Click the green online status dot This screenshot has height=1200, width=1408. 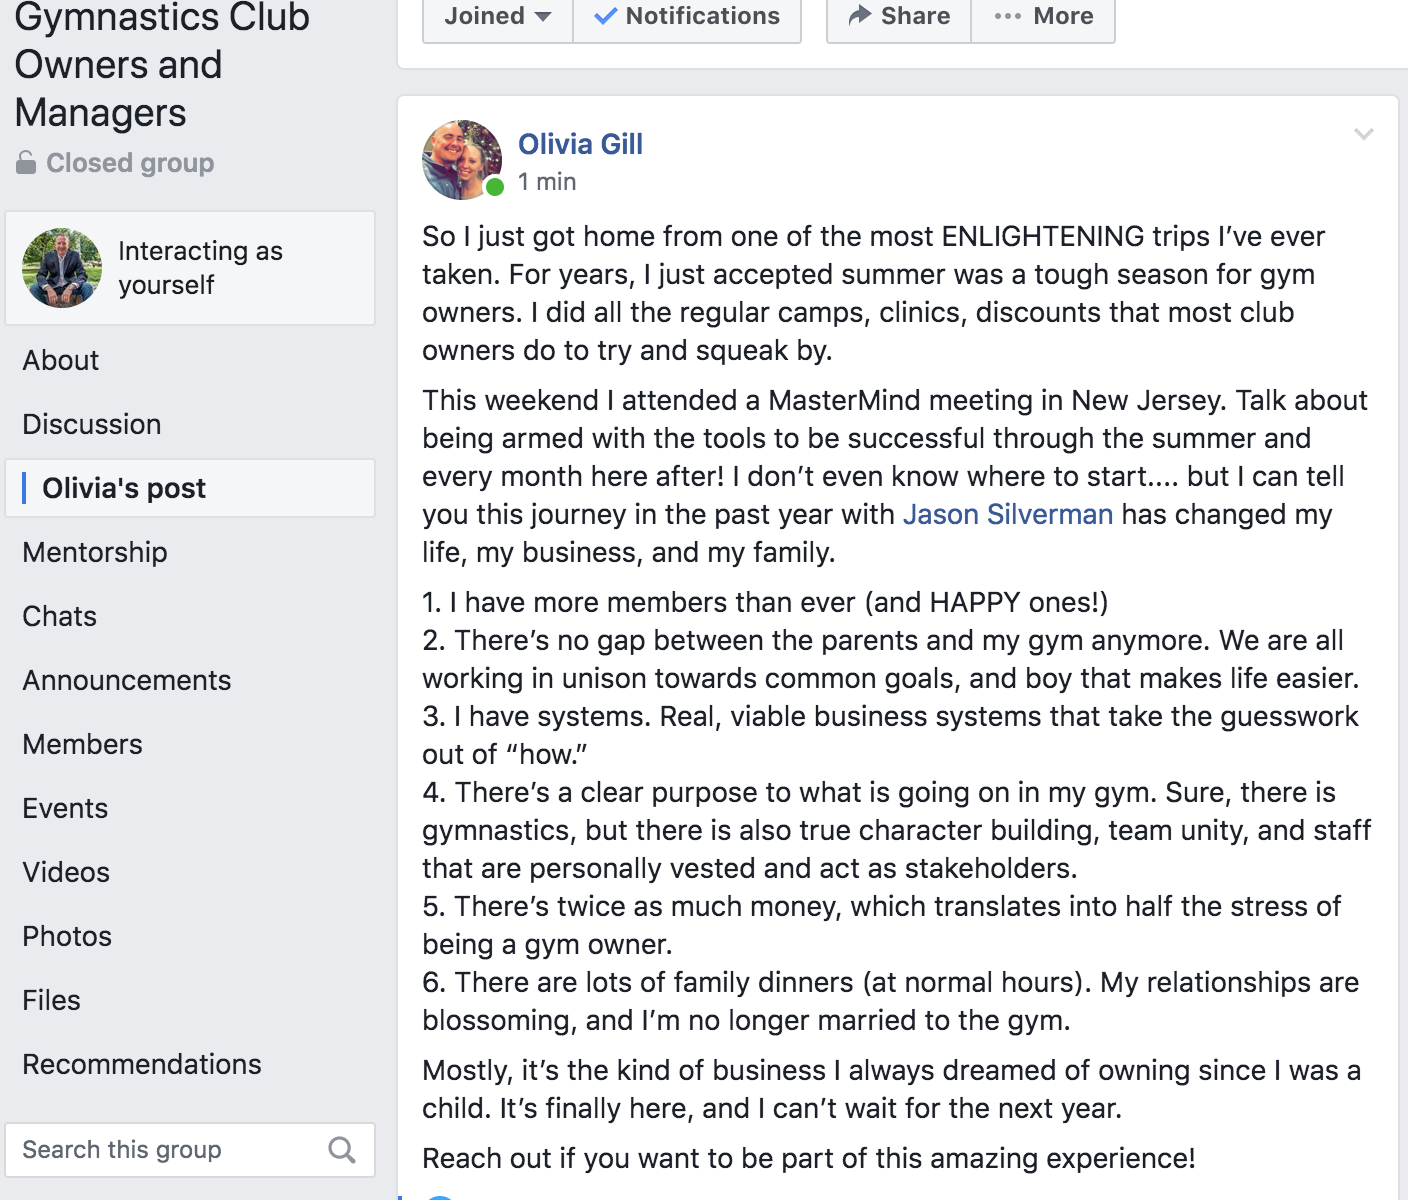point(494,187)
